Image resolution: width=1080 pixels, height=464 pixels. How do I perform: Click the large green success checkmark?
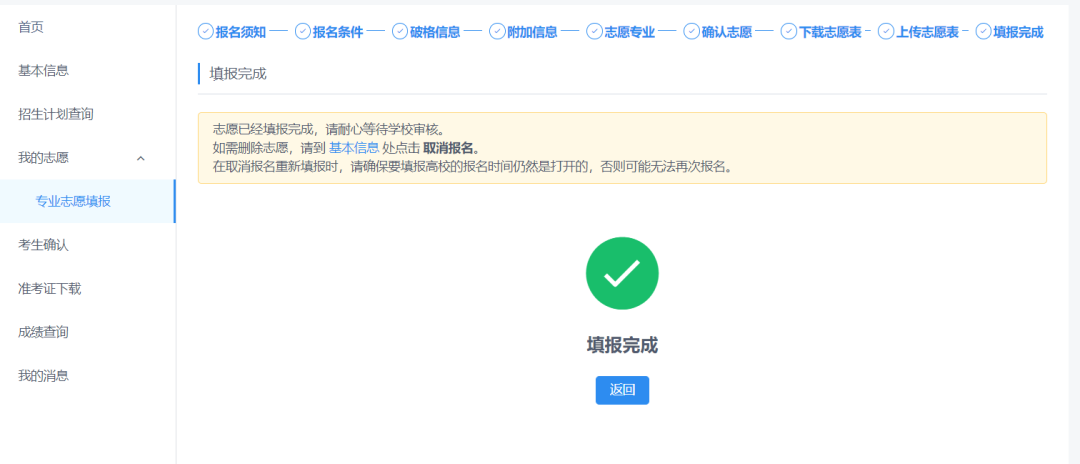[x=622, y=273]
